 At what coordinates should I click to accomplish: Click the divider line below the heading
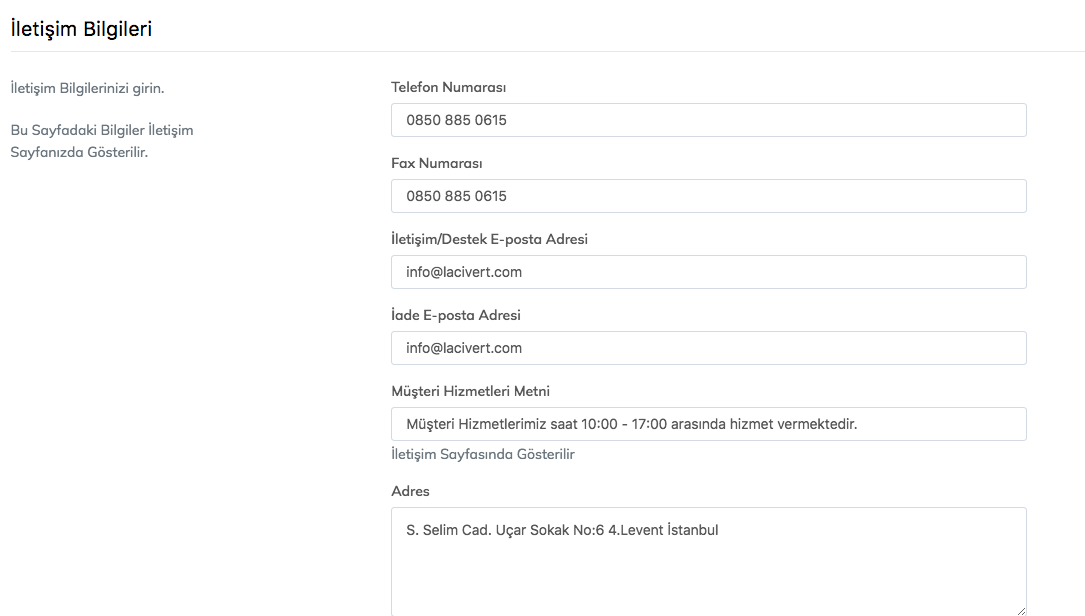[542, 51]
